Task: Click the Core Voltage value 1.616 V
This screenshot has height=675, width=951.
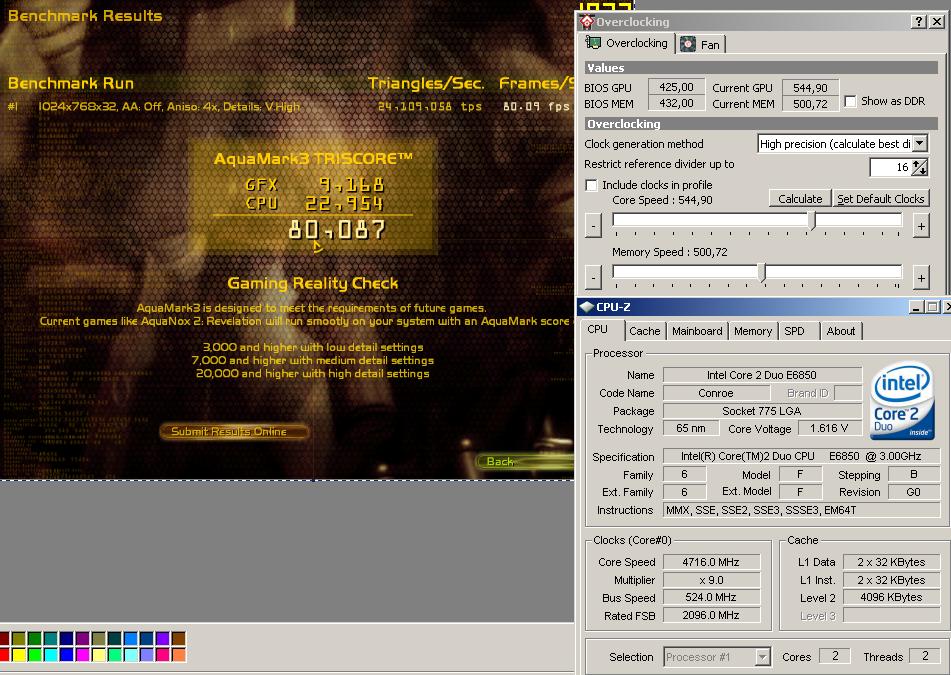Action: [x=828, y=428]
